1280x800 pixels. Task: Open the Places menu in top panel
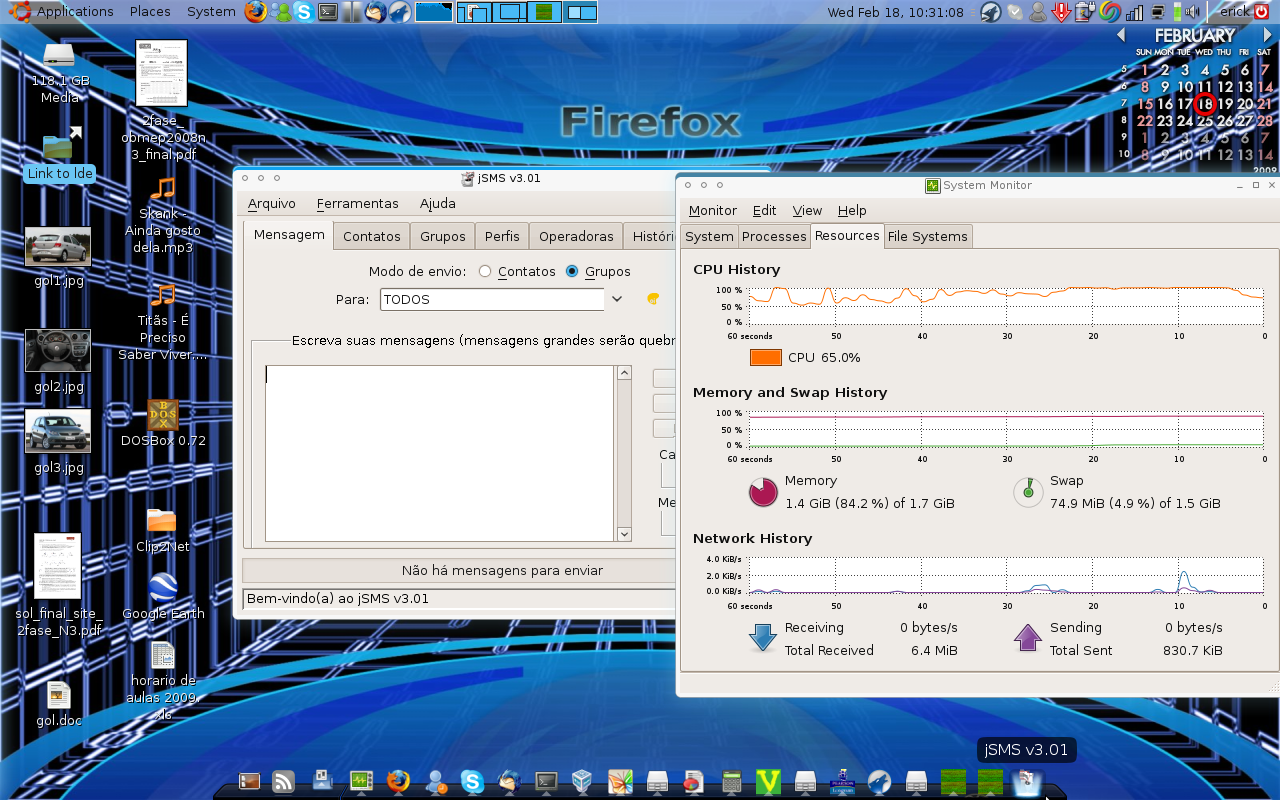tap(150, 12)
